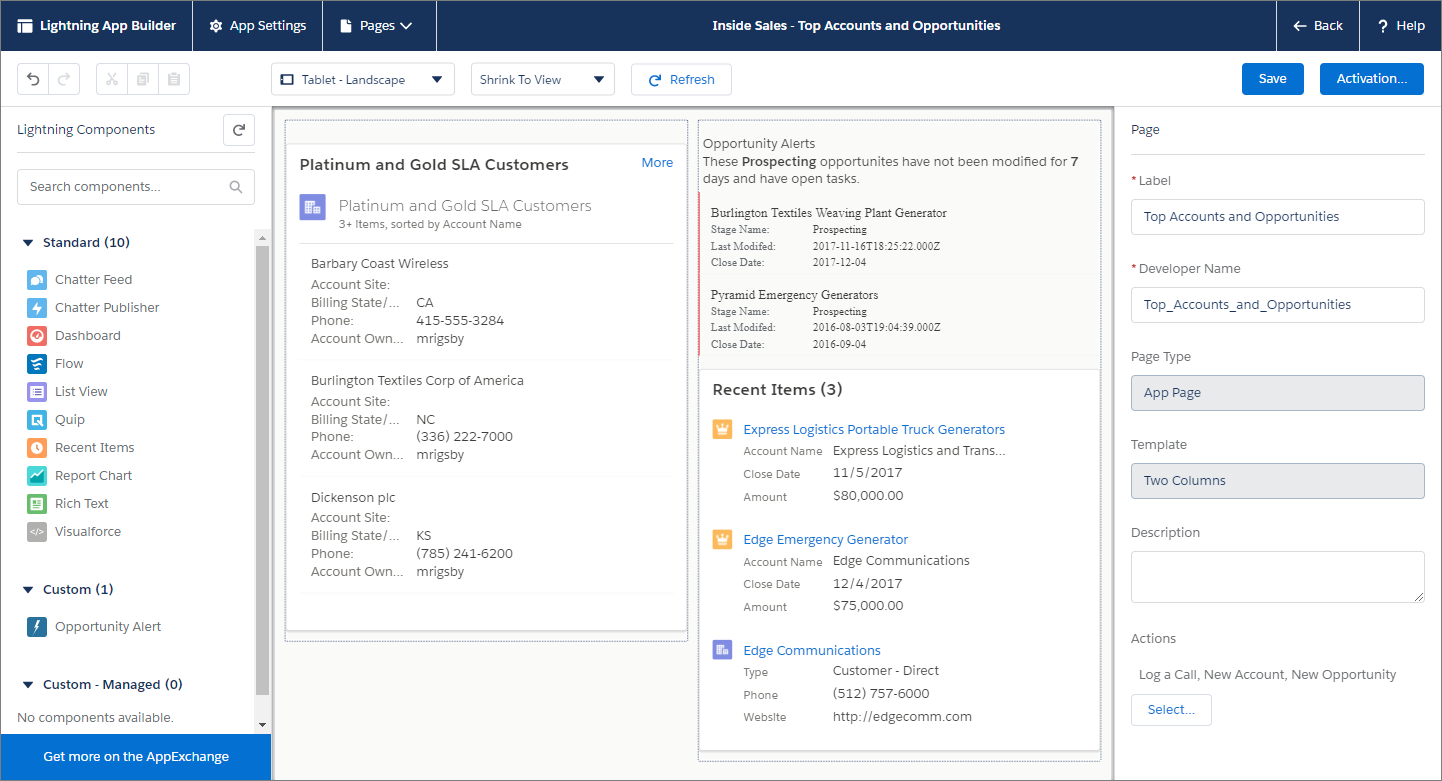This screenshot has width=1442, height=781.
Task: Open the Express Logistics Portable Truck Generators link
Action: 873,429
